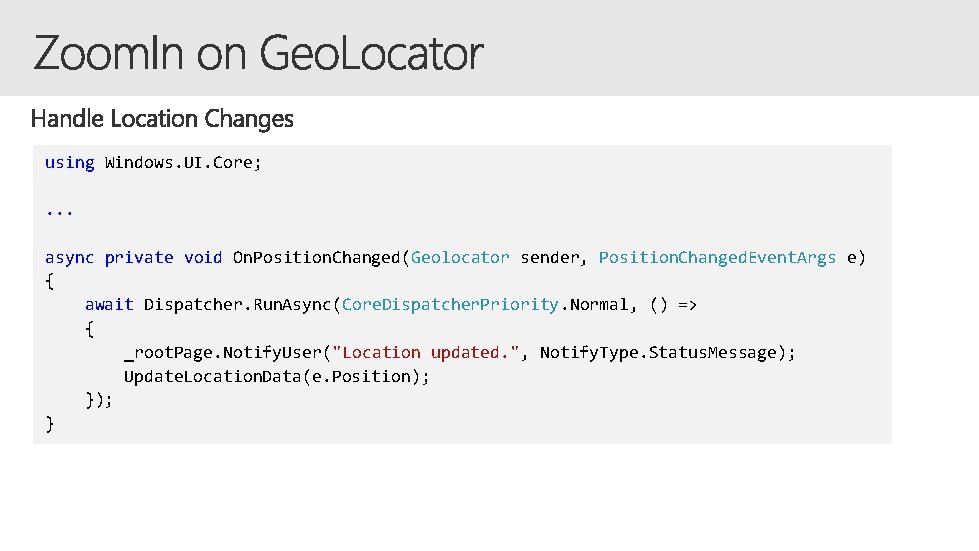979x551 pixels.
Task: Click the "await" keyword
Action: click(109, 304)
